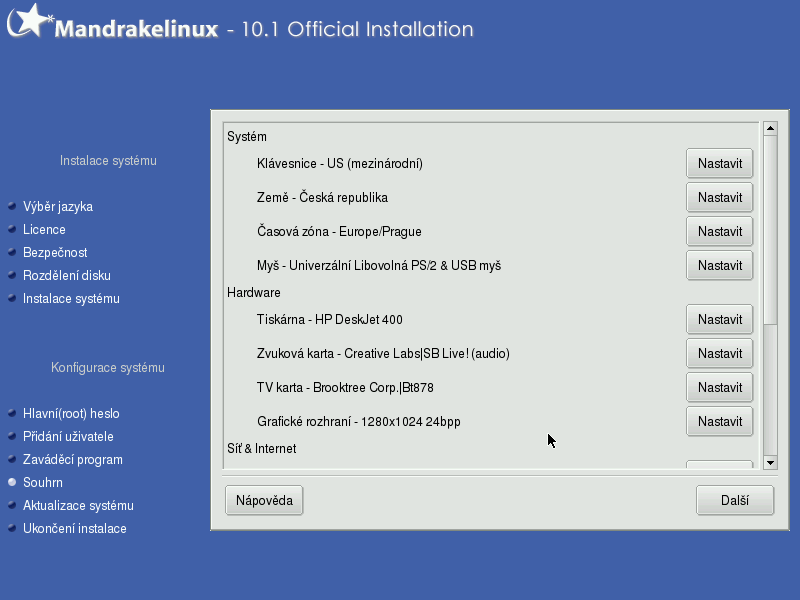Image resolution: width=800 pixels, height=600 pixels.
Task: Configure HP DeskJet 400 printer Nastavit
Action: pos(719,319)
